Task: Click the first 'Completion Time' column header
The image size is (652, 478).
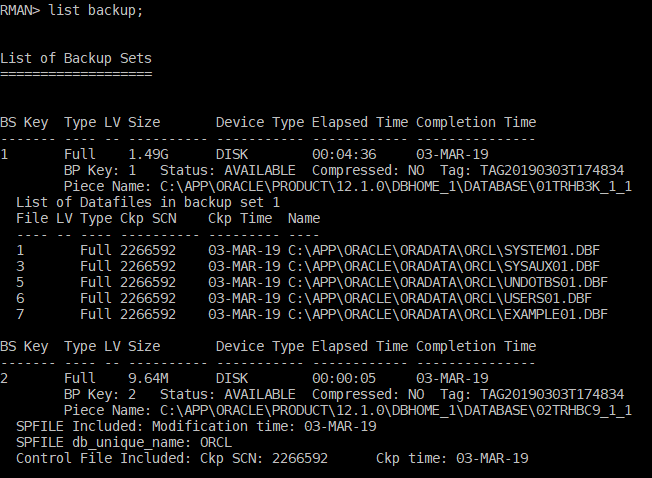Action: pyautogui.click(x=476, y=122)
